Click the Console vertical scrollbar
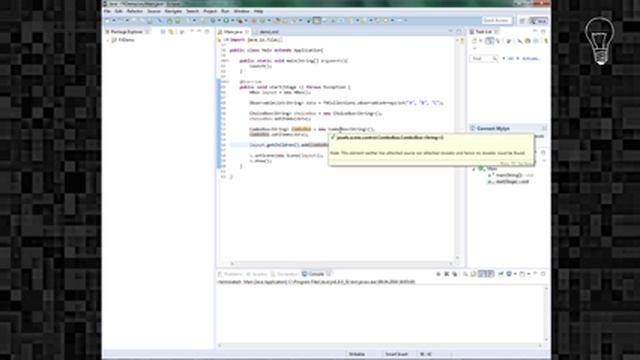The width and height of the screenshot is (640, 360). click(x=546, y=313)
